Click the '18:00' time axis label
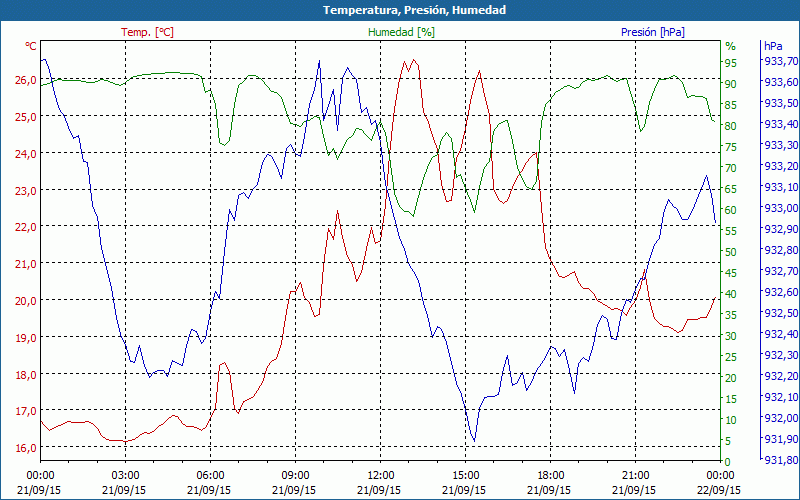The image size is (800, 500). coord(549,476)
